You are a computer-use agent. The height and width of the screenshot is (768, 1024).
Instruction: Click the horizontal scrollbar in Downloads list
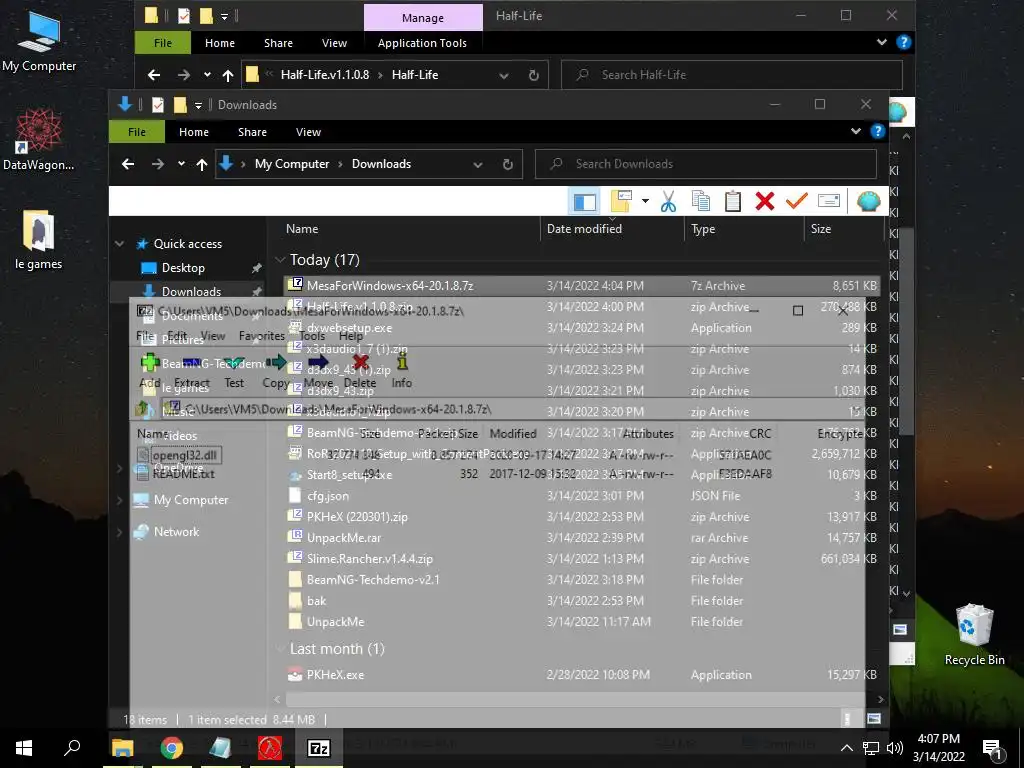point(579,699)
